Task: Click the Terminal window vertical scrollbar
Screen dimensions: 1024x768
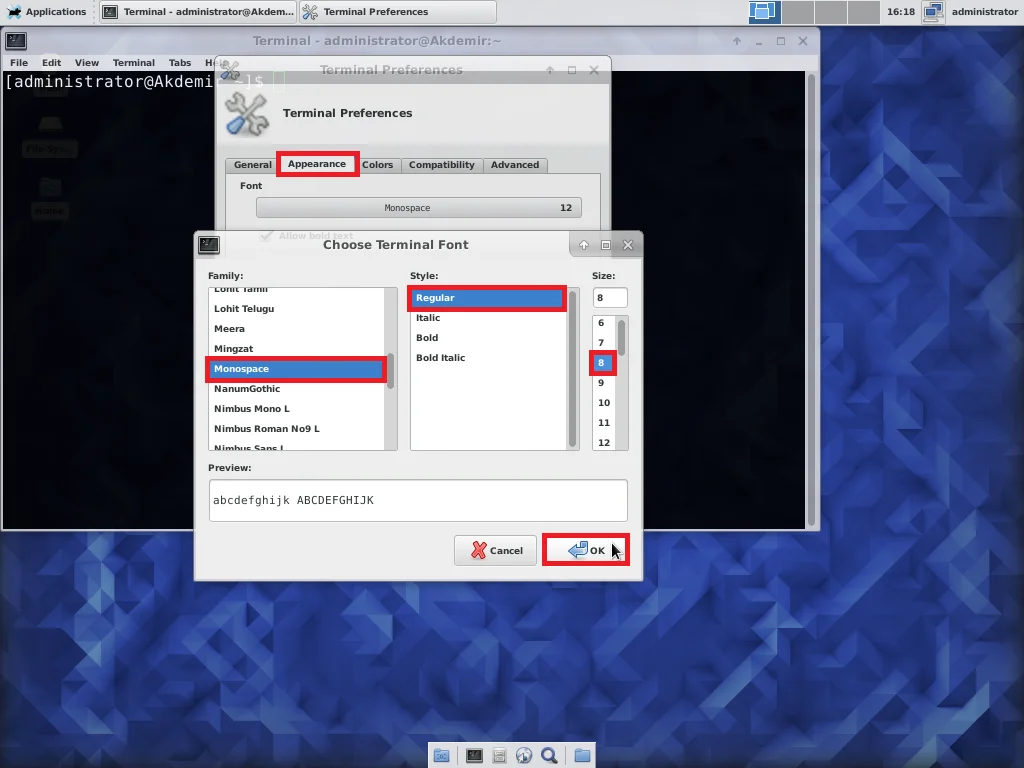Action: click(811, 300)
